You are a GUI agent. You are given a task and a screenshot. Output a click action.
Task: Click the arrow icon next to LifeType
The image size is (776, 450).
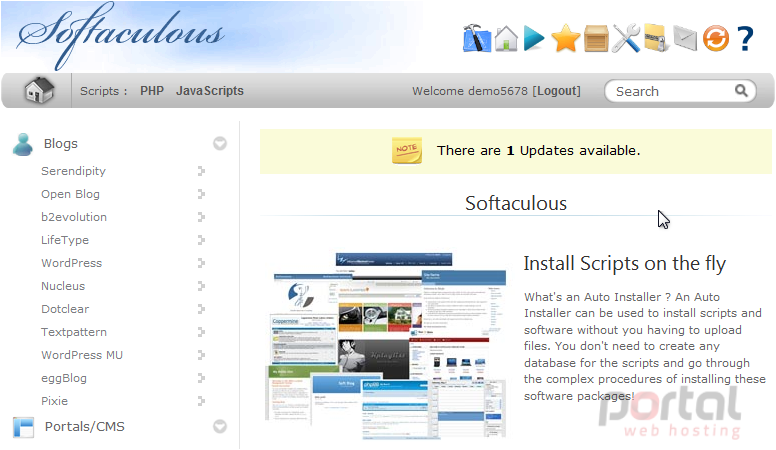pyautogui.click(x=201, y=240)
